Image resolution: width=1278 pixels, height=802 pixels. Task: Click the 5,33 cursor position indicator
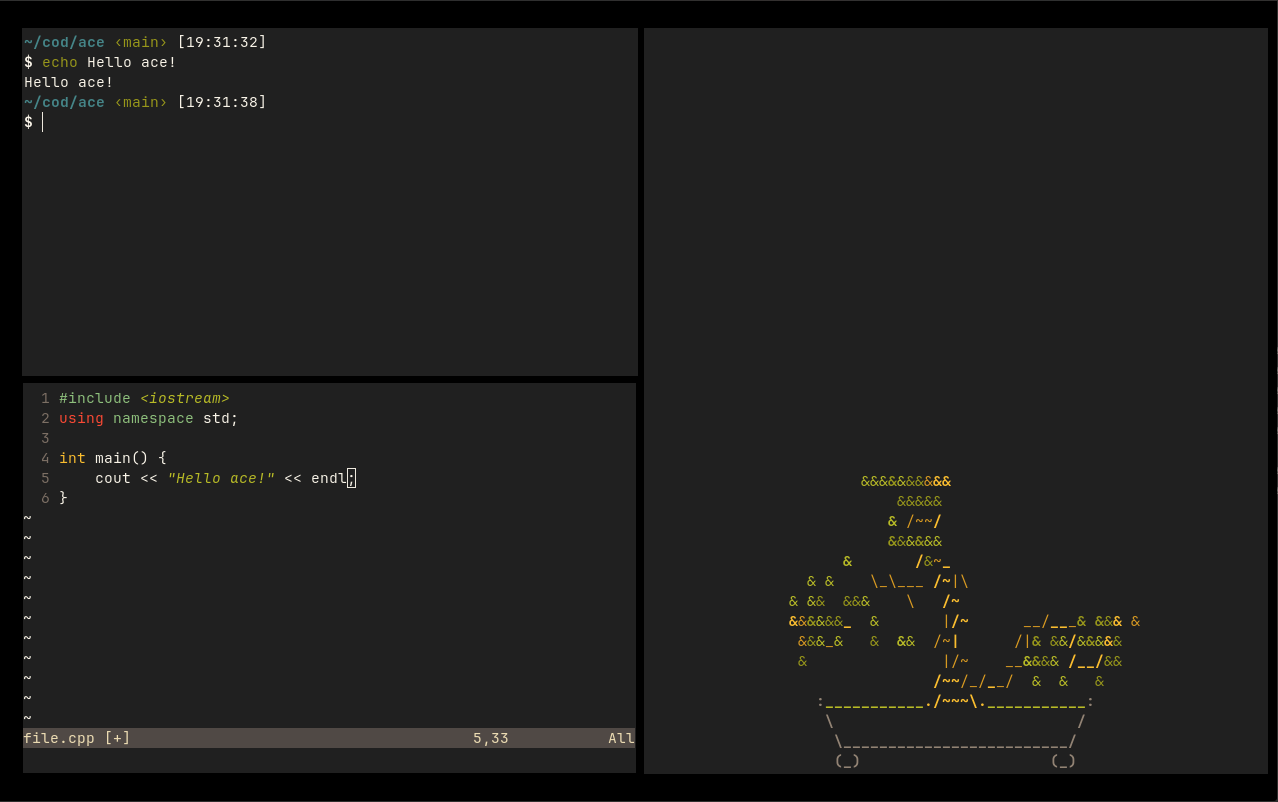491,738
